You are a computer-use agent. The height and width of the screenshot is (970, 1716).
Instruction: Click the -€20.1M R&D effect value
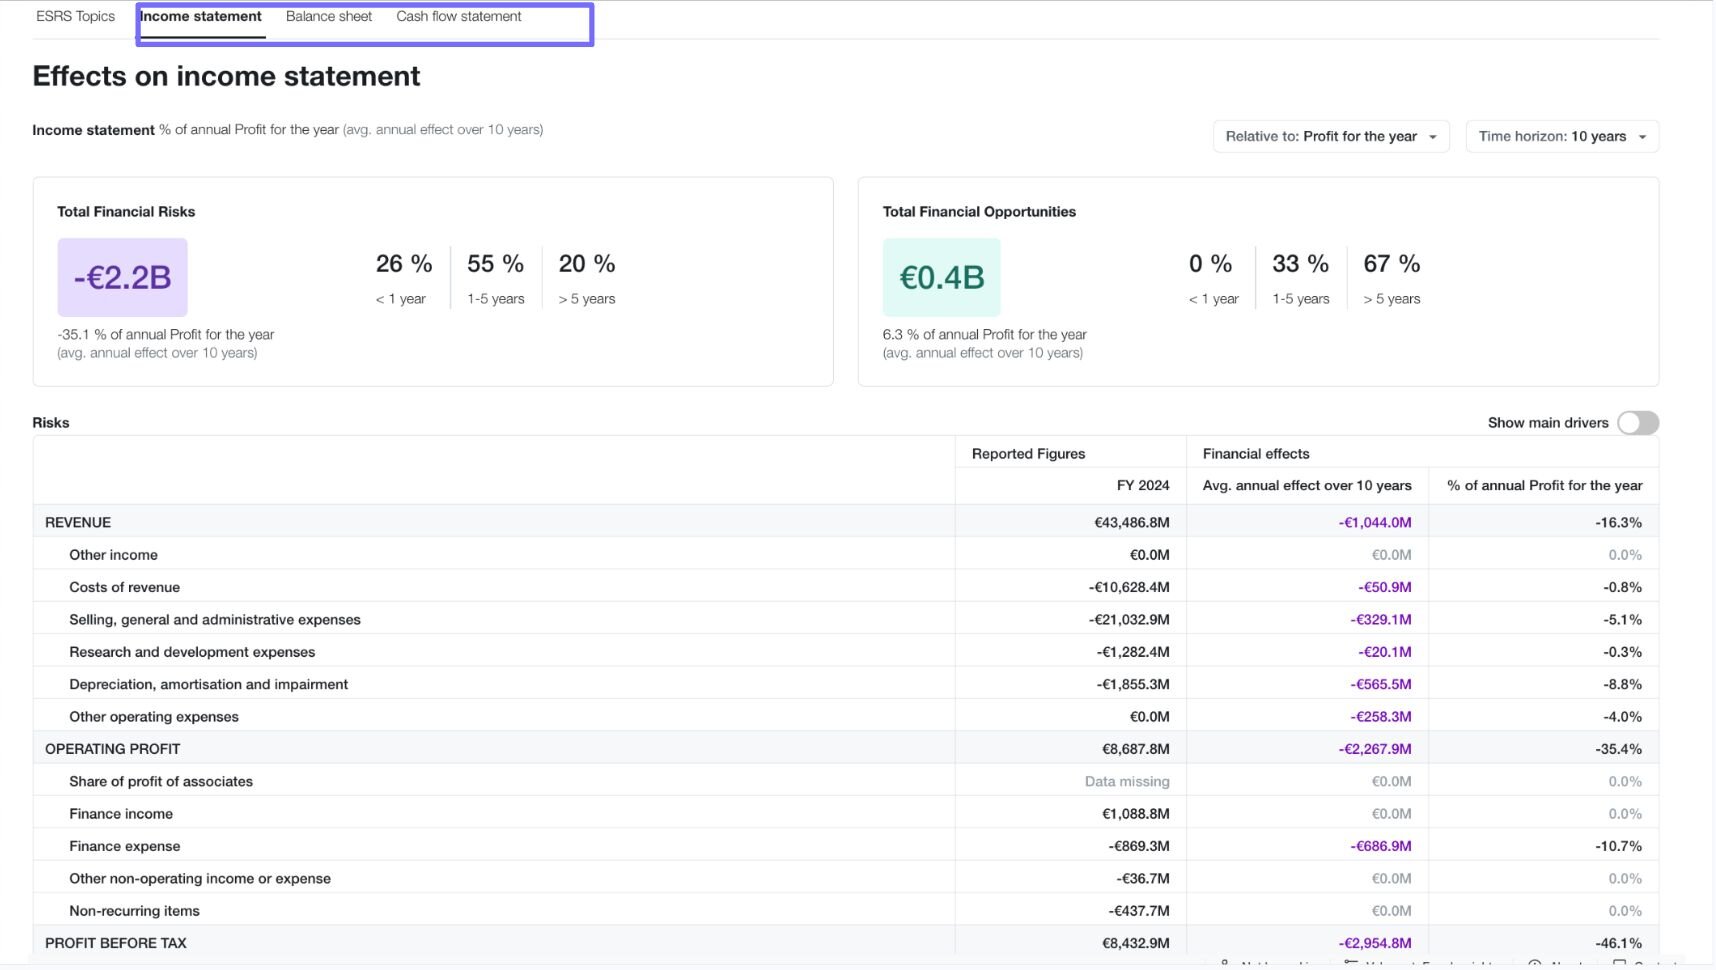click(x=1385, y=652)
